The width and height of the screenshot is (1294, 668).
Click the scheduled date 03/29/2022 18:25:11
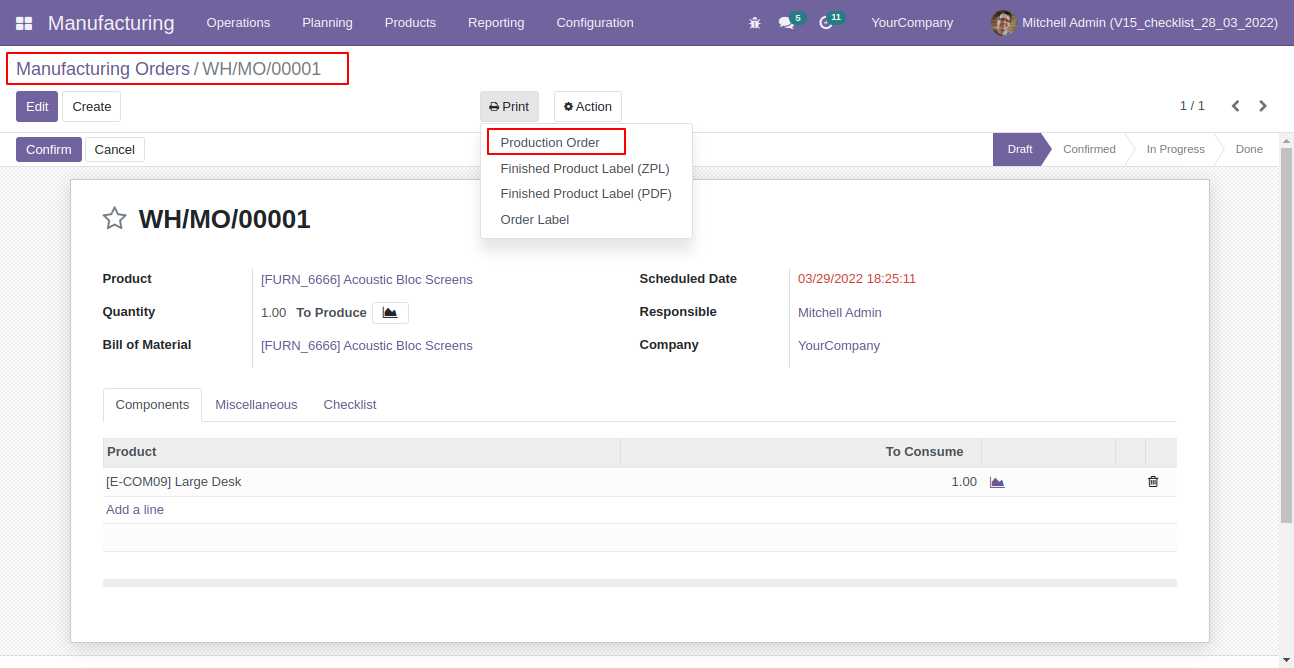click(857, 279)
